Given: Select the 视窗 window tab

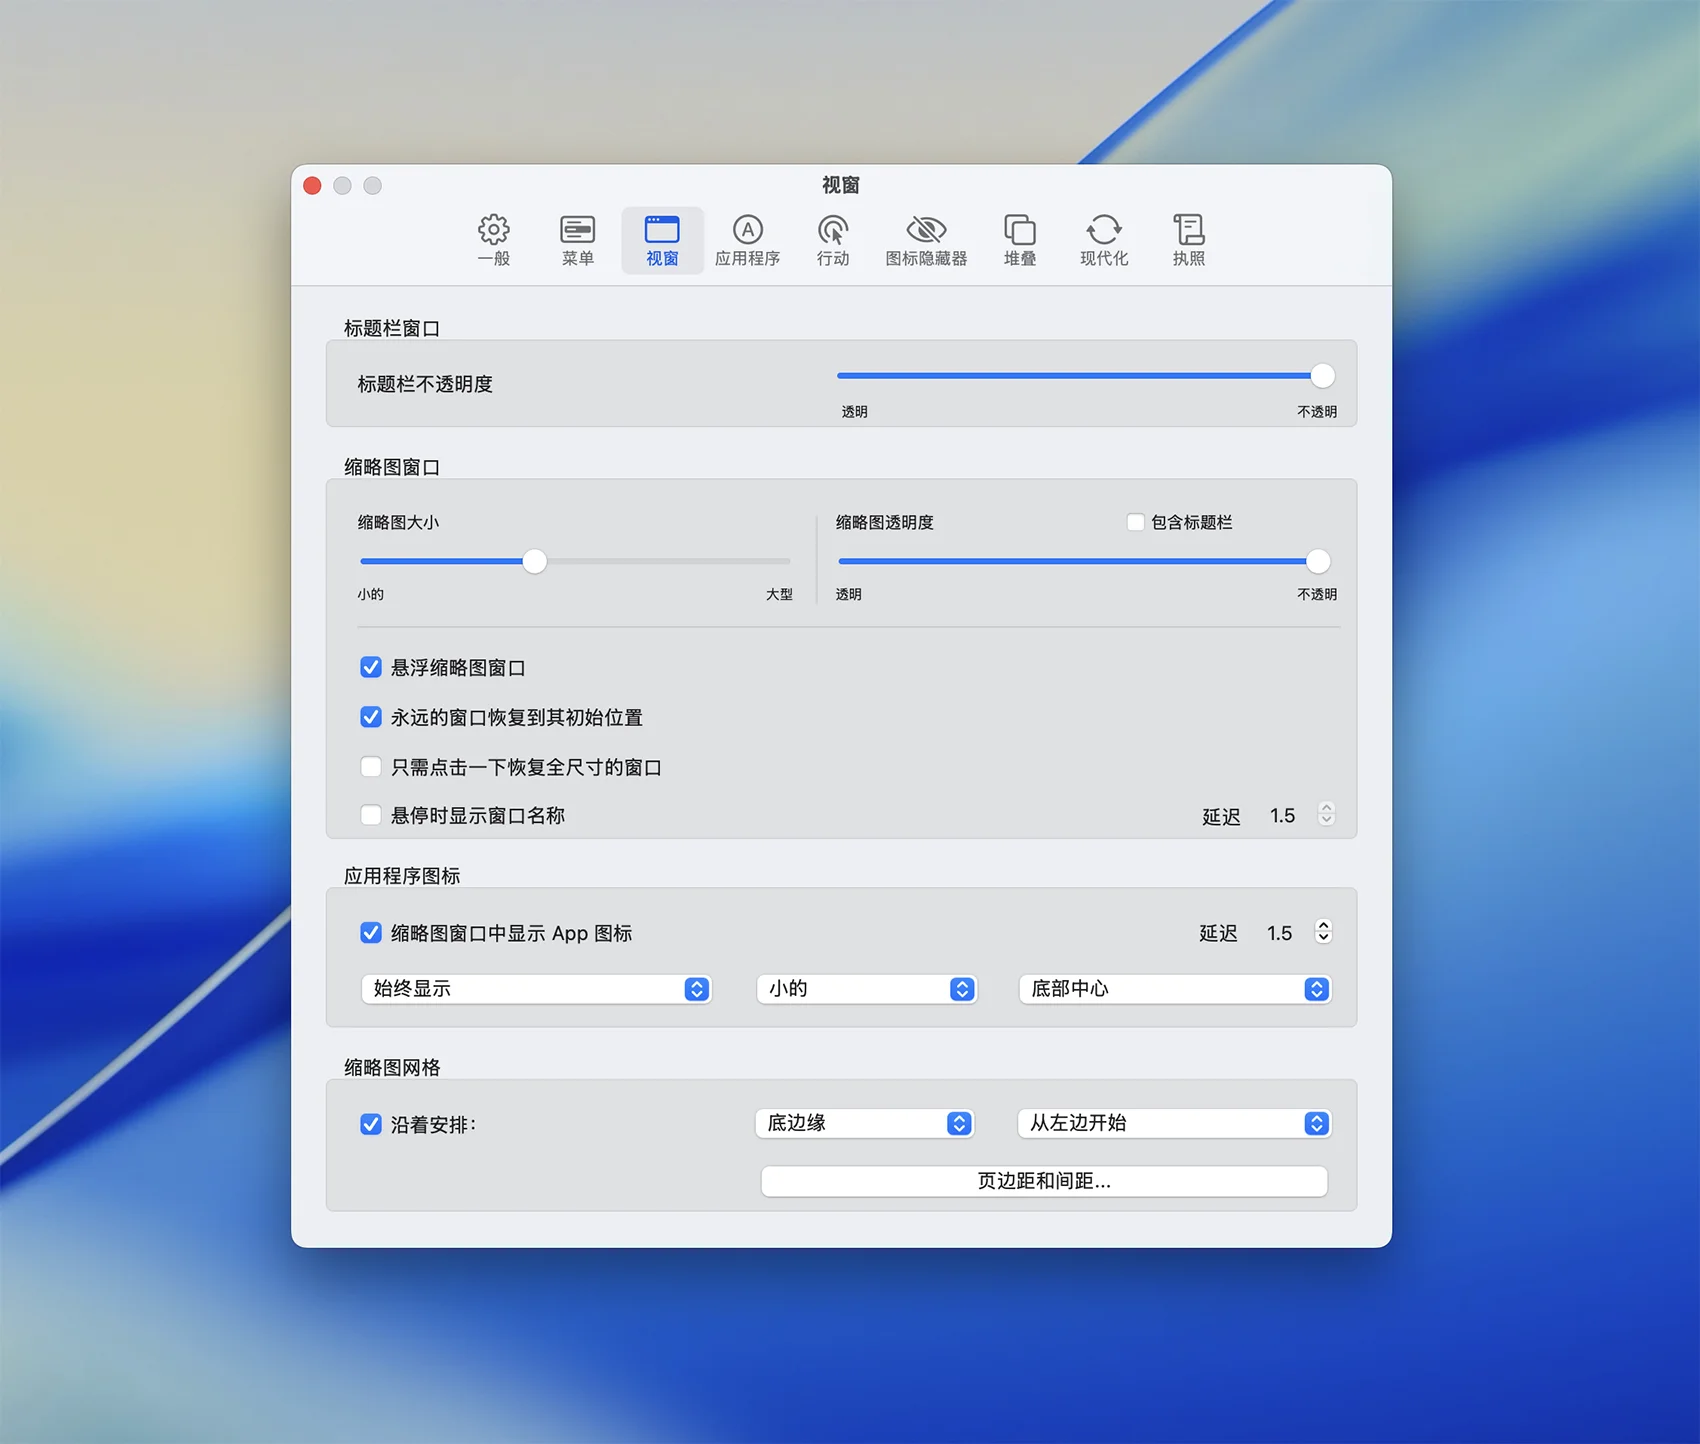Looking at the screenshot, I should pyautogui.click(x=662, y=240).
